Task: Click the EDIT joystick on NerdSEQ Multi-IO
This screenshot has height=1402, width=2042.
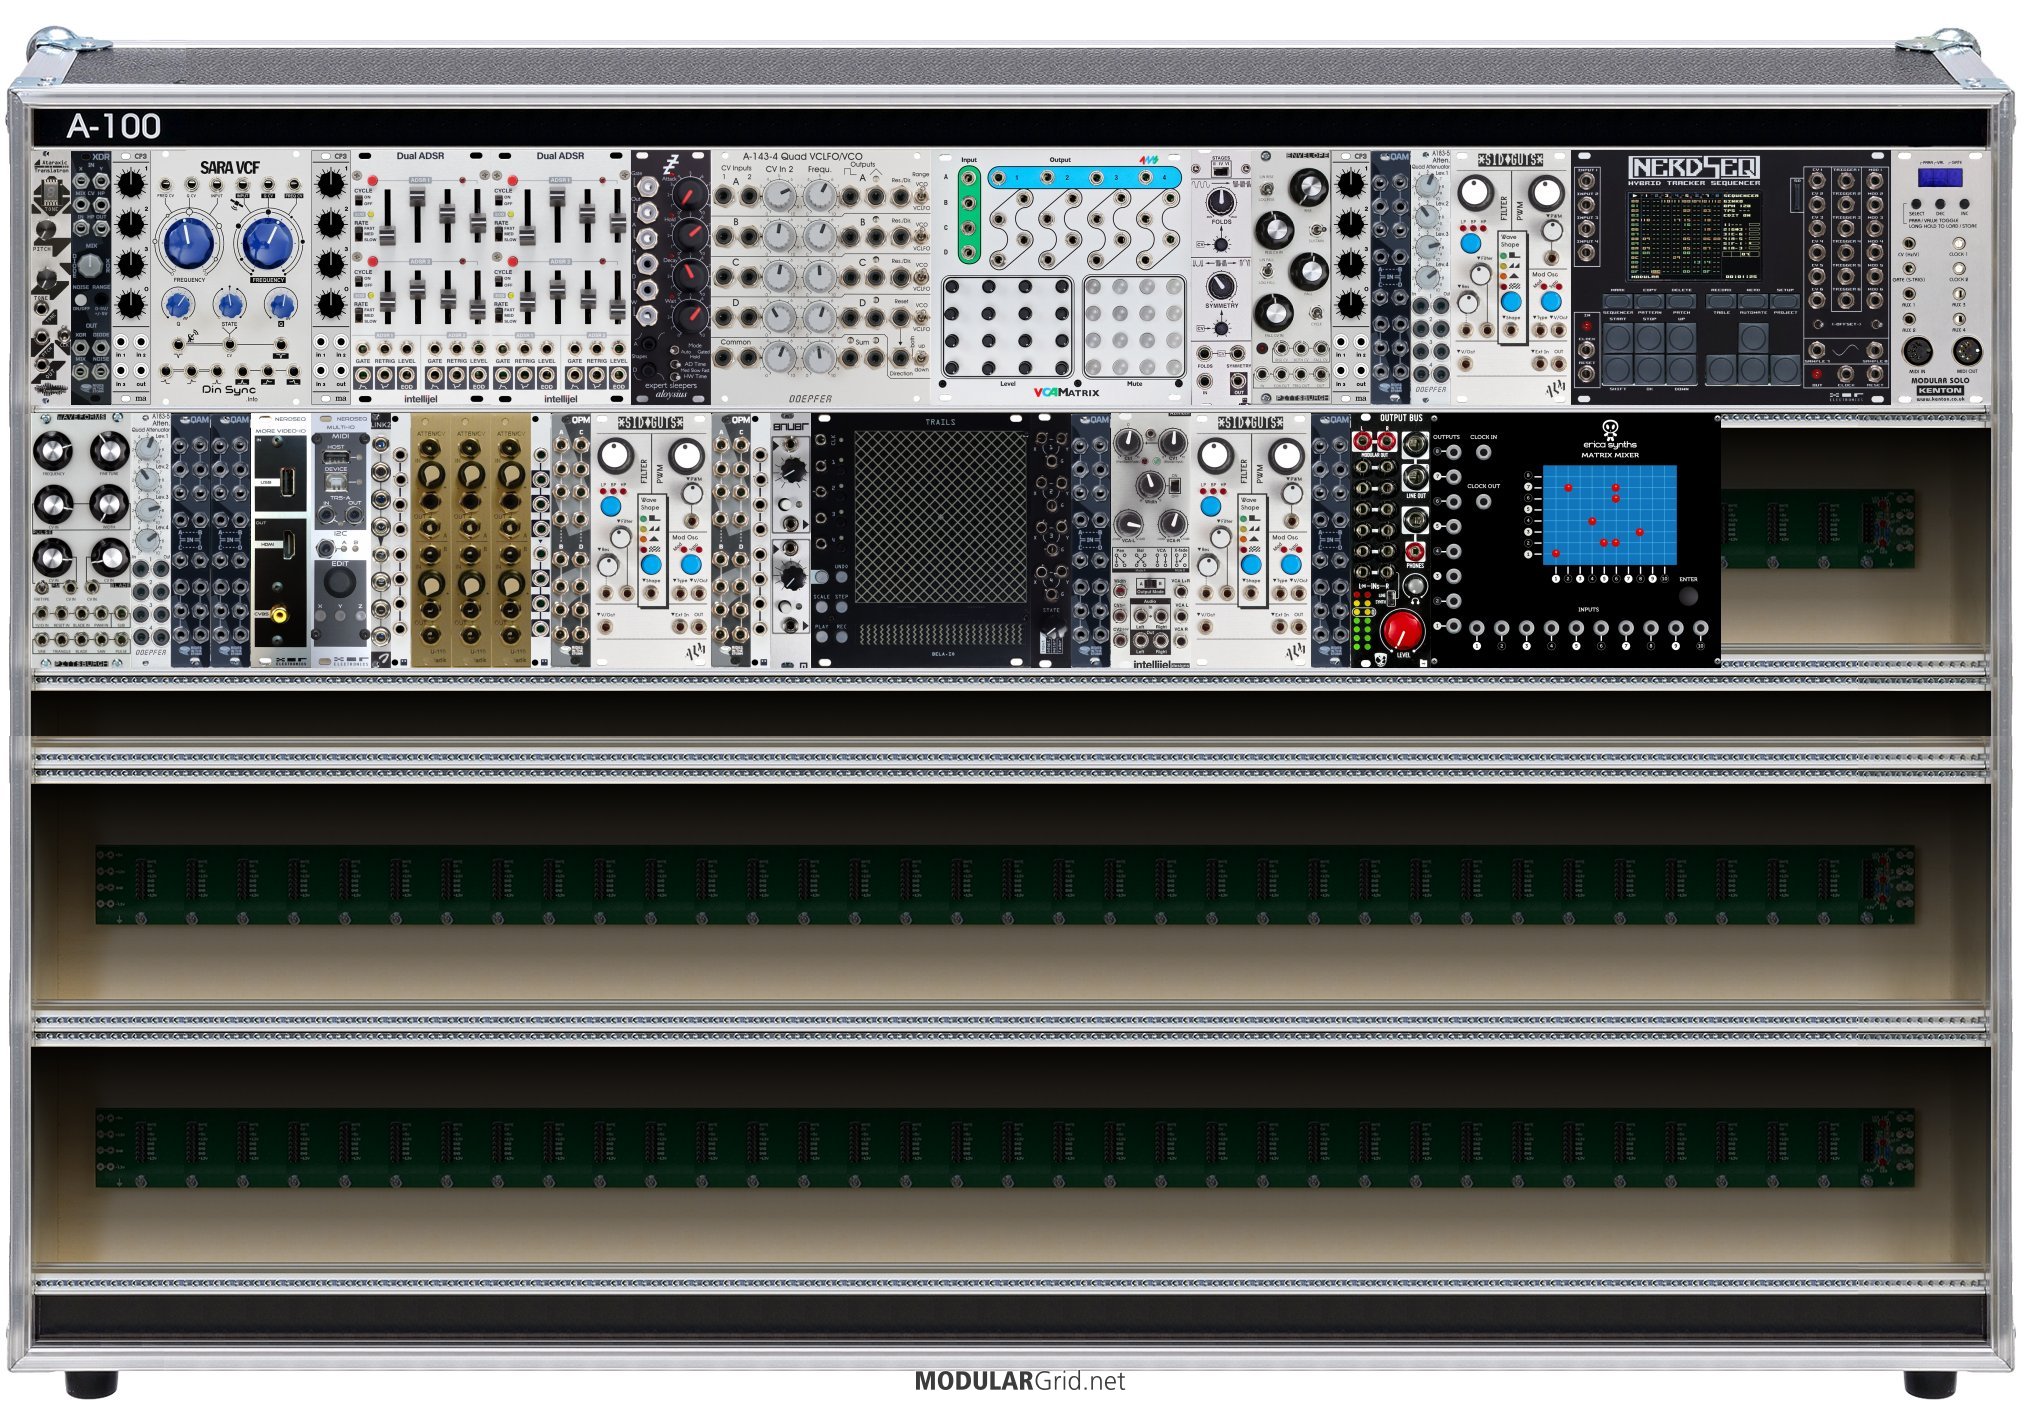Action: pos(340,583)
